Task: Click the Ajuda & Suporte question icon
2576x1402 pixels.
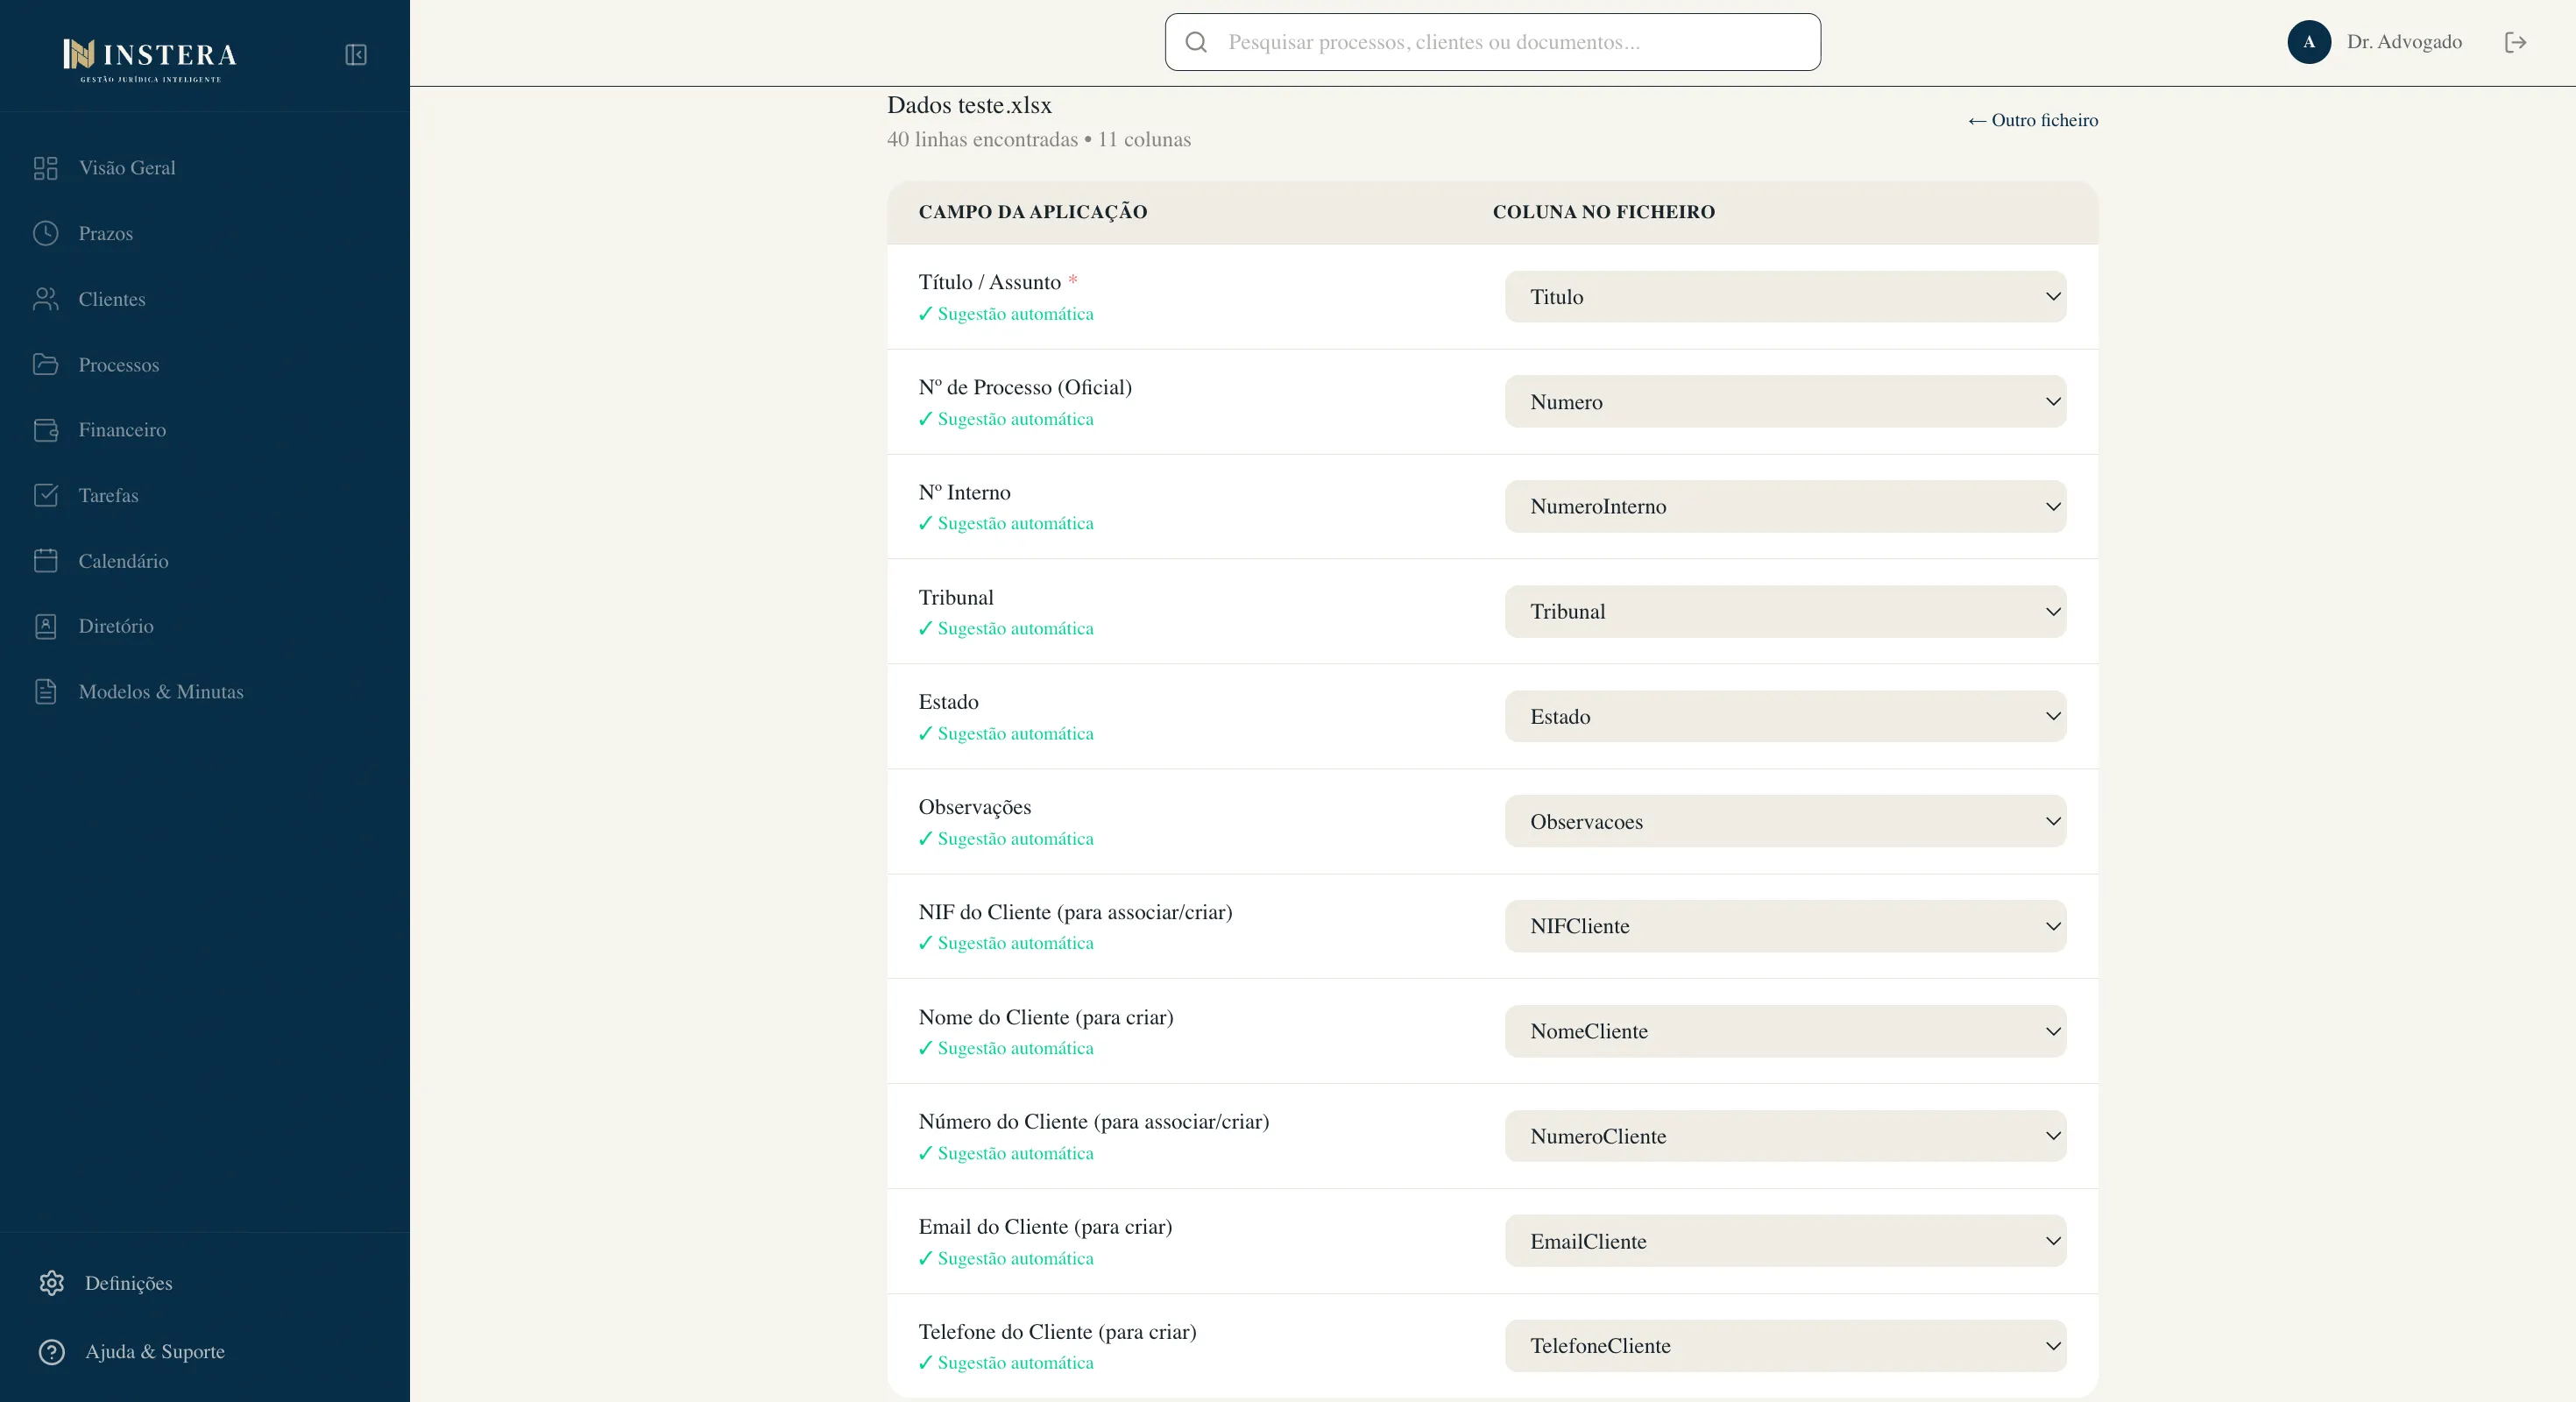Action: 52,1352
